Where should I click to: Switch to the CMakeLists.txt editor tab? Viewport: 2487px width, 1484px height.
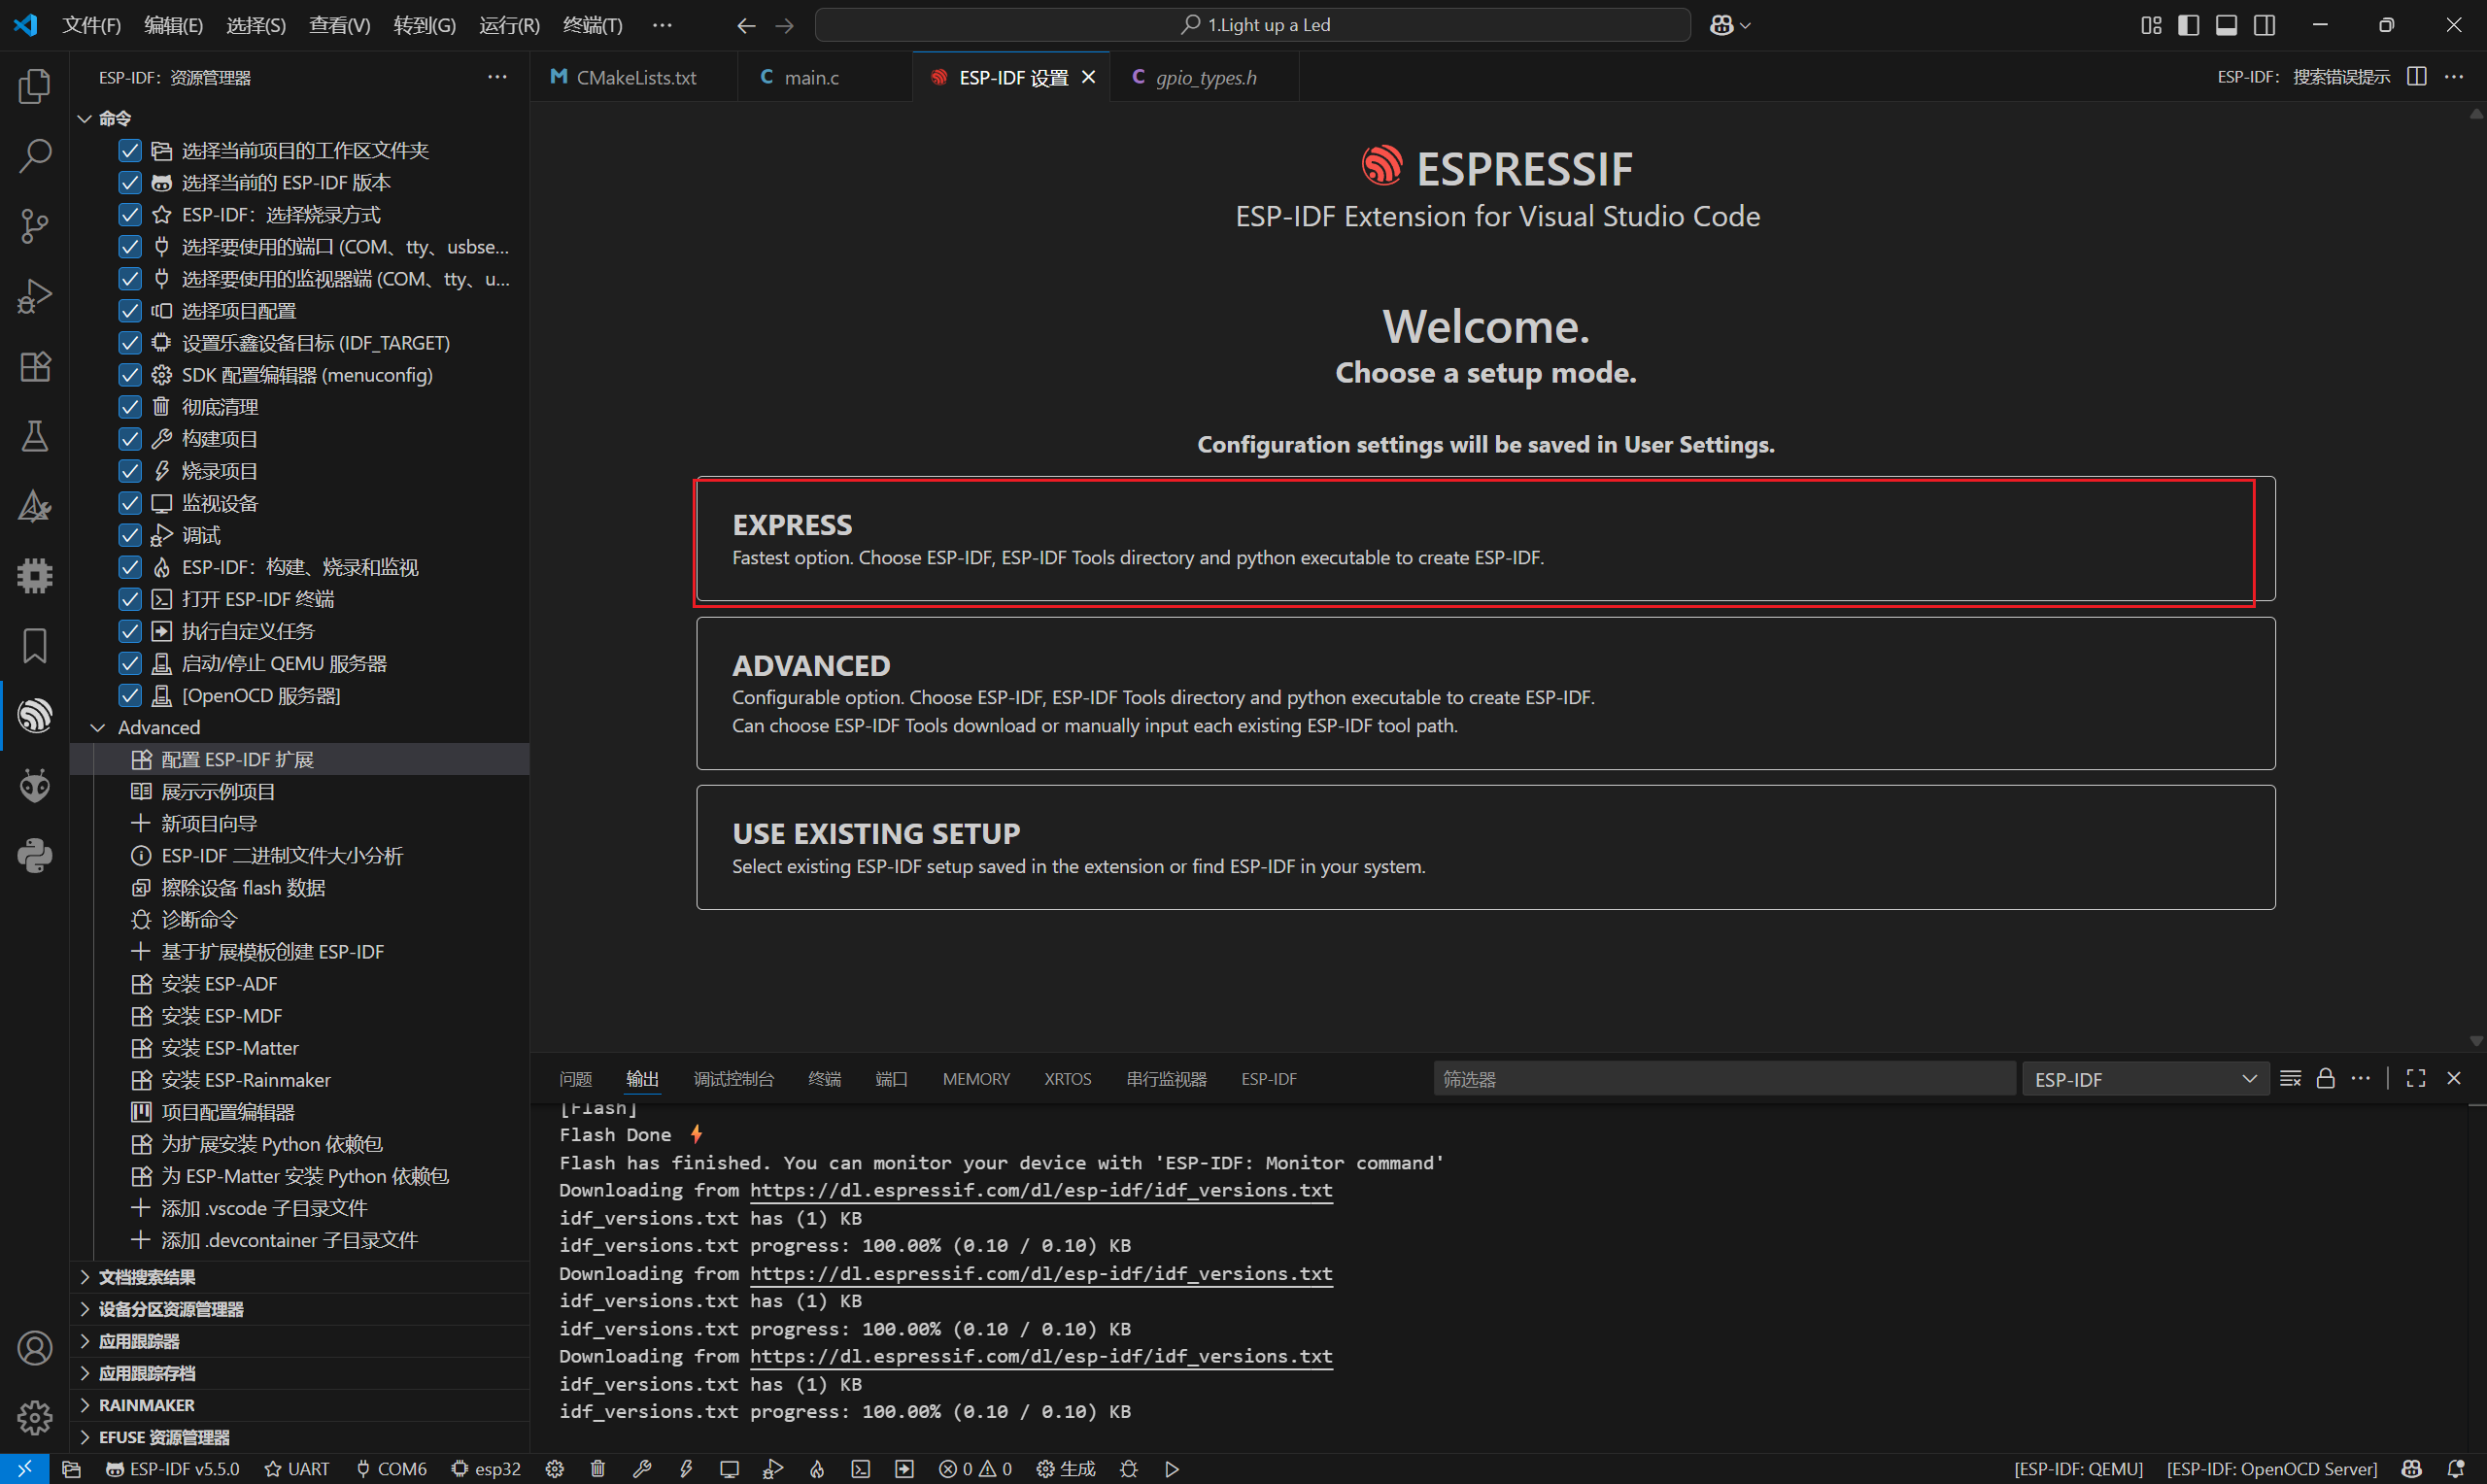pyautogui.click(x=636, y=77)
